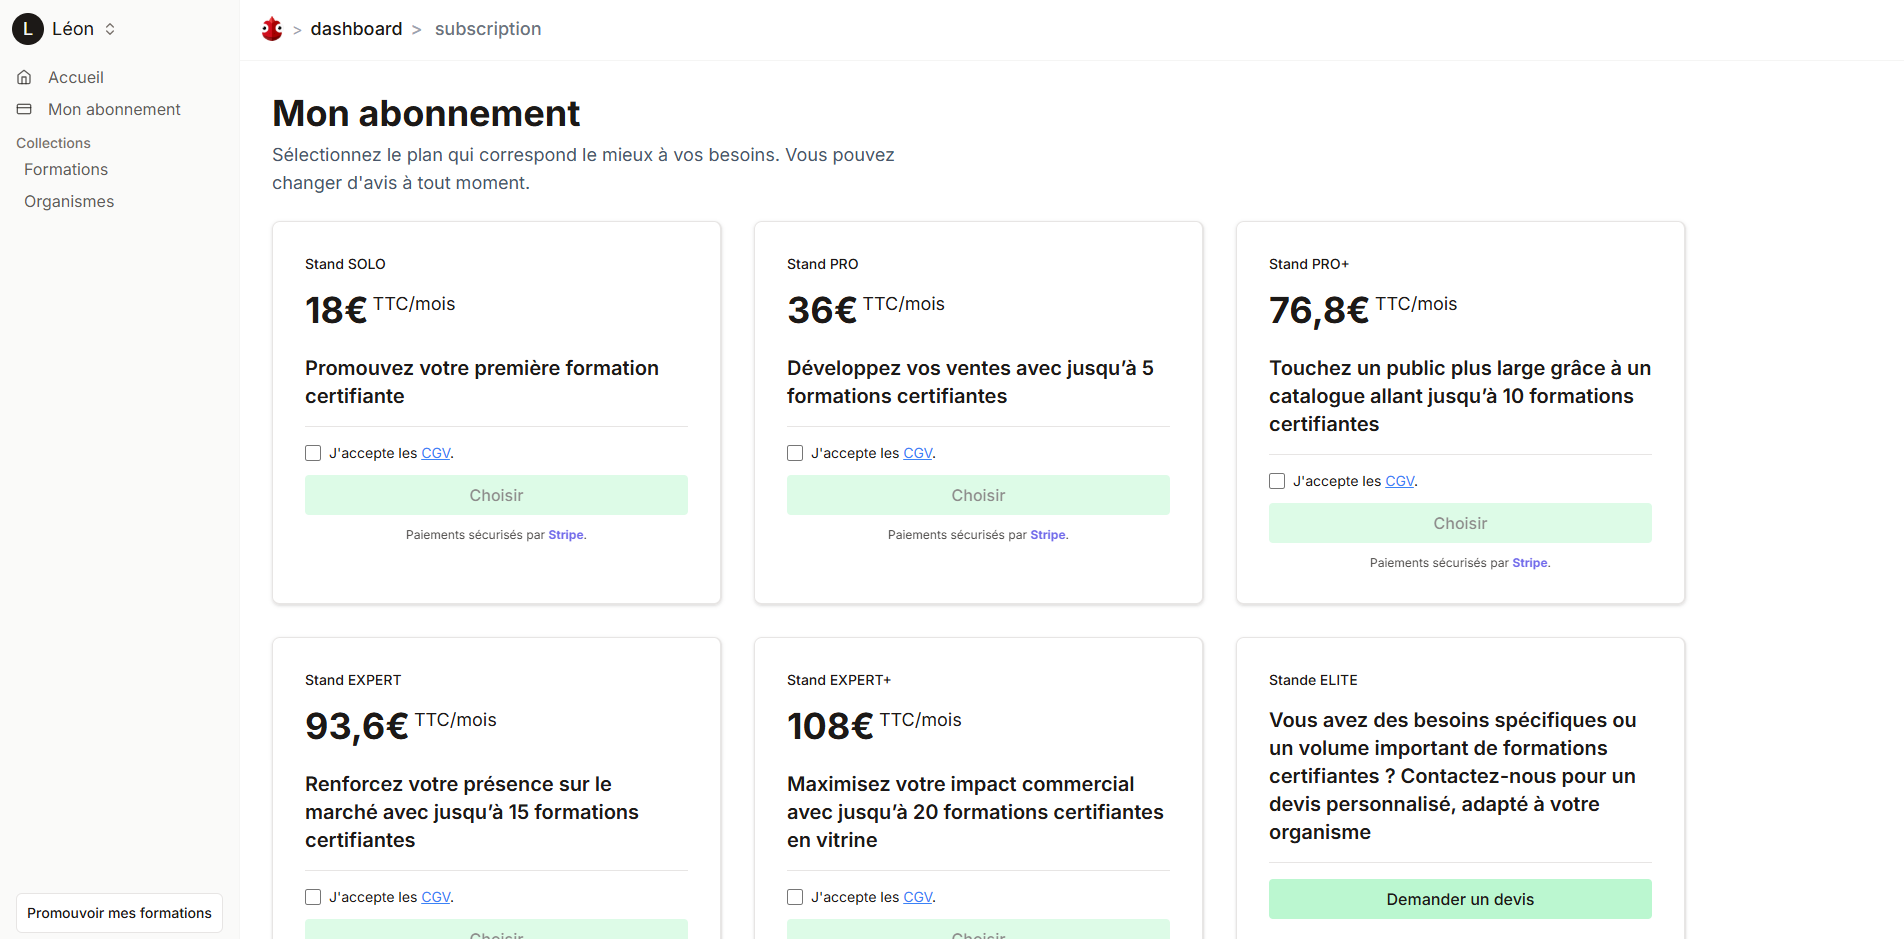Click the Léon avatar circle
This screenshot has height=939, width=1904.
[27, 29]
